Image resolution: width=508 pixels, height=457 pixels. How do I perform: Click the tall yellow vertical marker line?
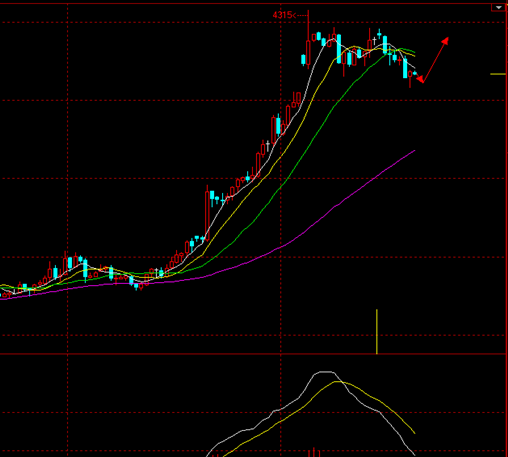click(x=377, y=331)
